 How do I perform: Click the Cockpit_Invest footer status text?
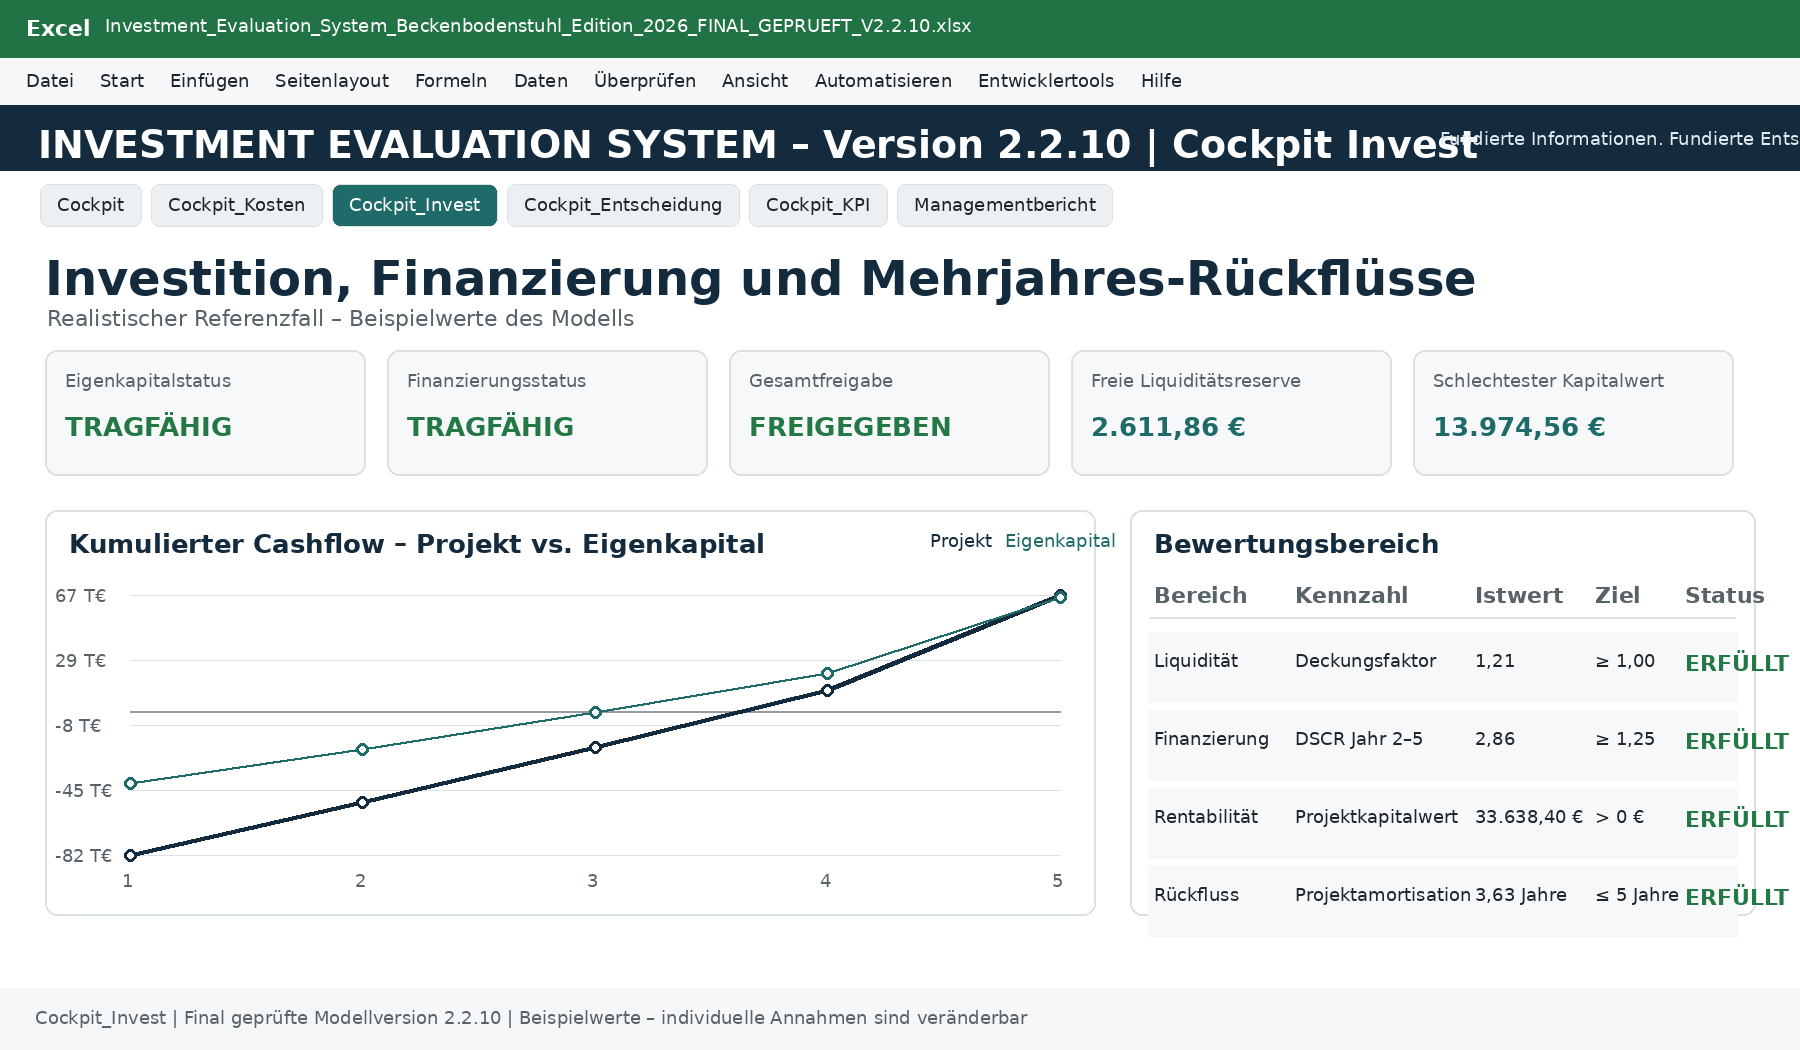pyautogui.click(x=531, y=1018)
